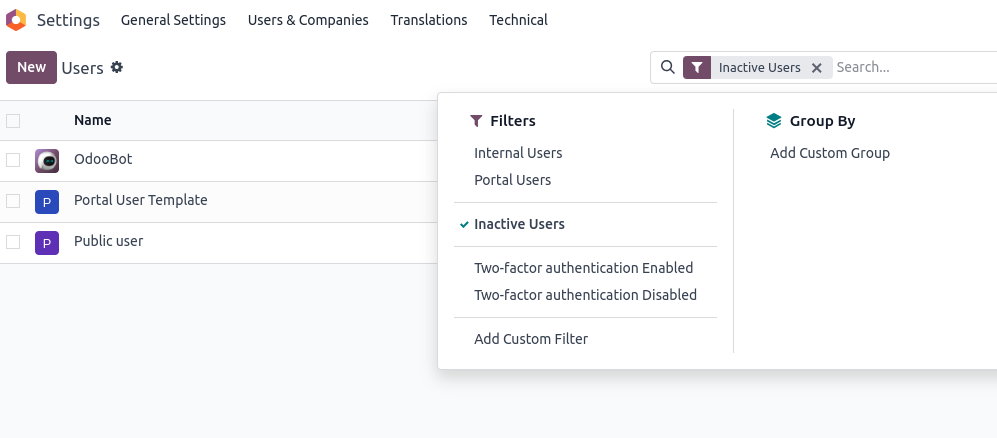Open the General Settings menu
Viewport: 997px width, 438px height.
coord(173,20)
